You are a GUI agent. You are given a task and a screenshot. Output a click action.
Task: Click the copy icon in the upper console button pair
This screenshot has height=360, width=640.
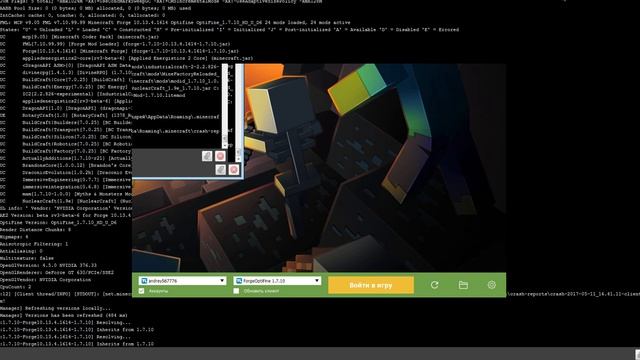207,156
